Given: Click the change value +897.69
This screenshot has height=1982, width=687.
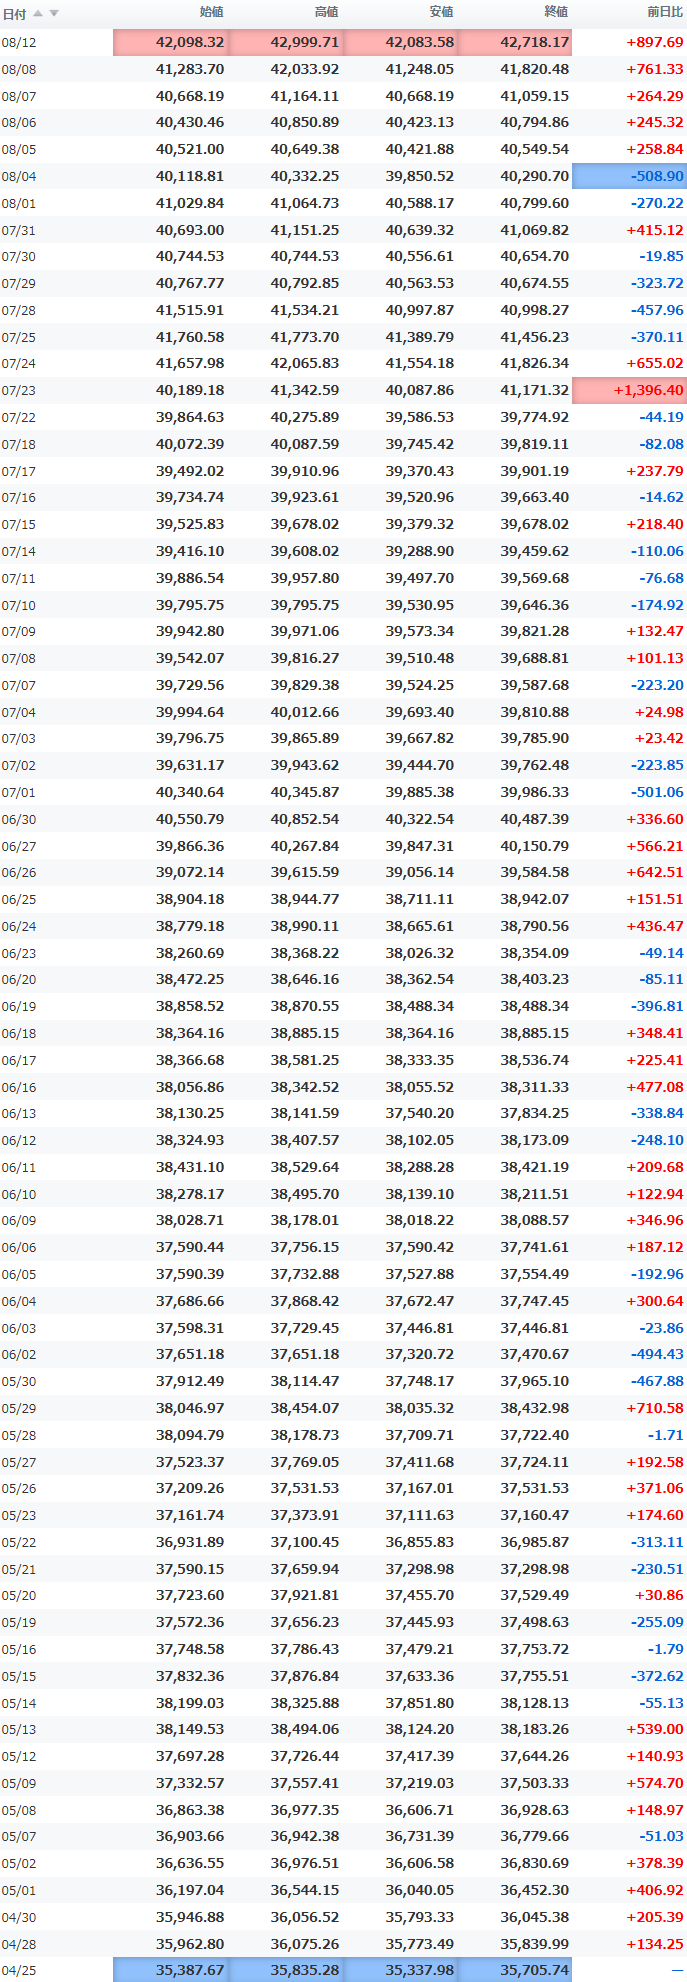Looking at the screenshot, I should (x=655, y=43).
